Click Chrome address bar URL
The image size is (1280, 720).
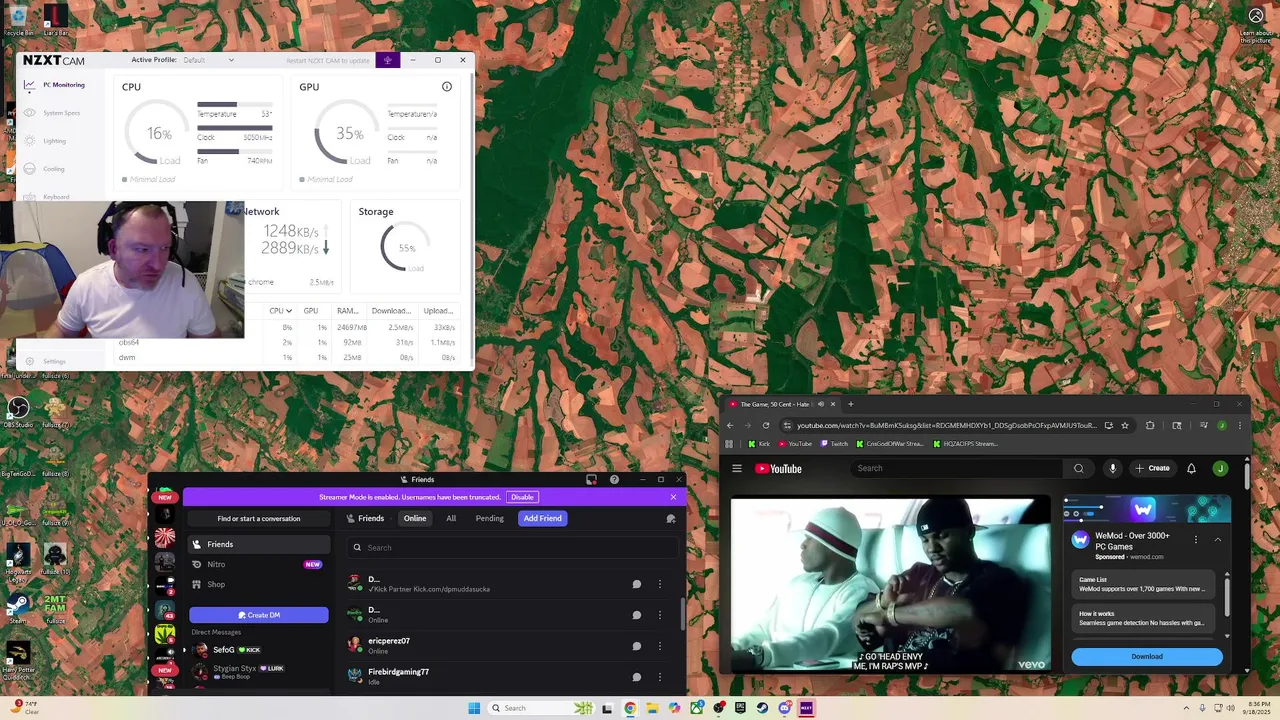(946, 425)
